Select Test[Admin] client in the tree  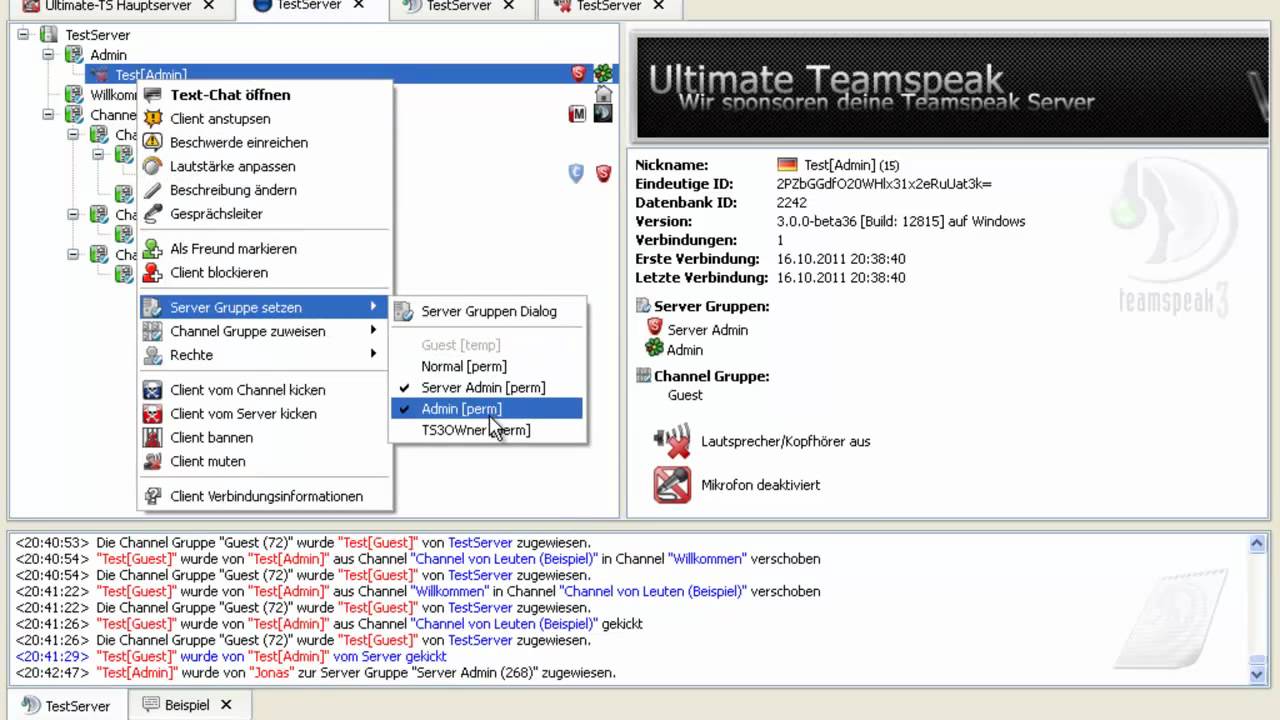click(x=151, y=75)
